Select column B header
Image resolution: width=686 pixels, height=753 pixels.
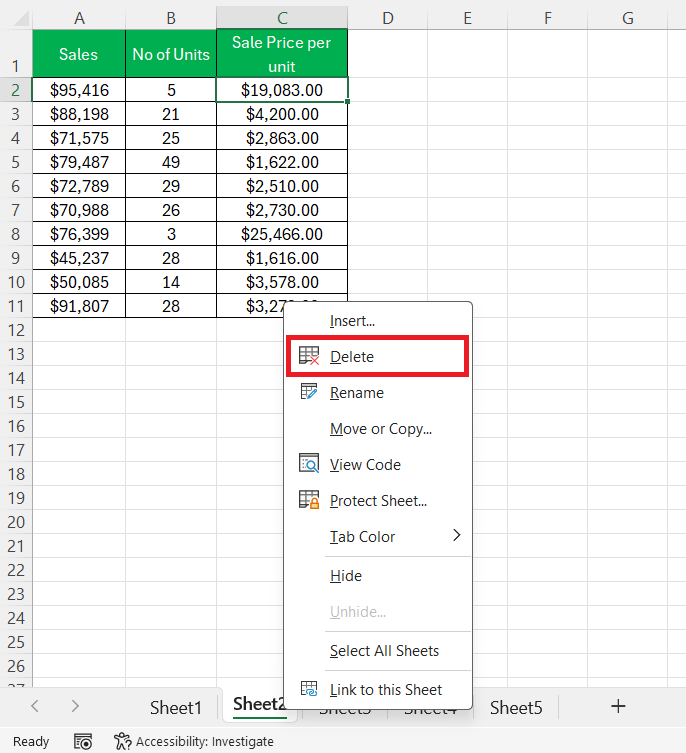click(x=171, y=18)
